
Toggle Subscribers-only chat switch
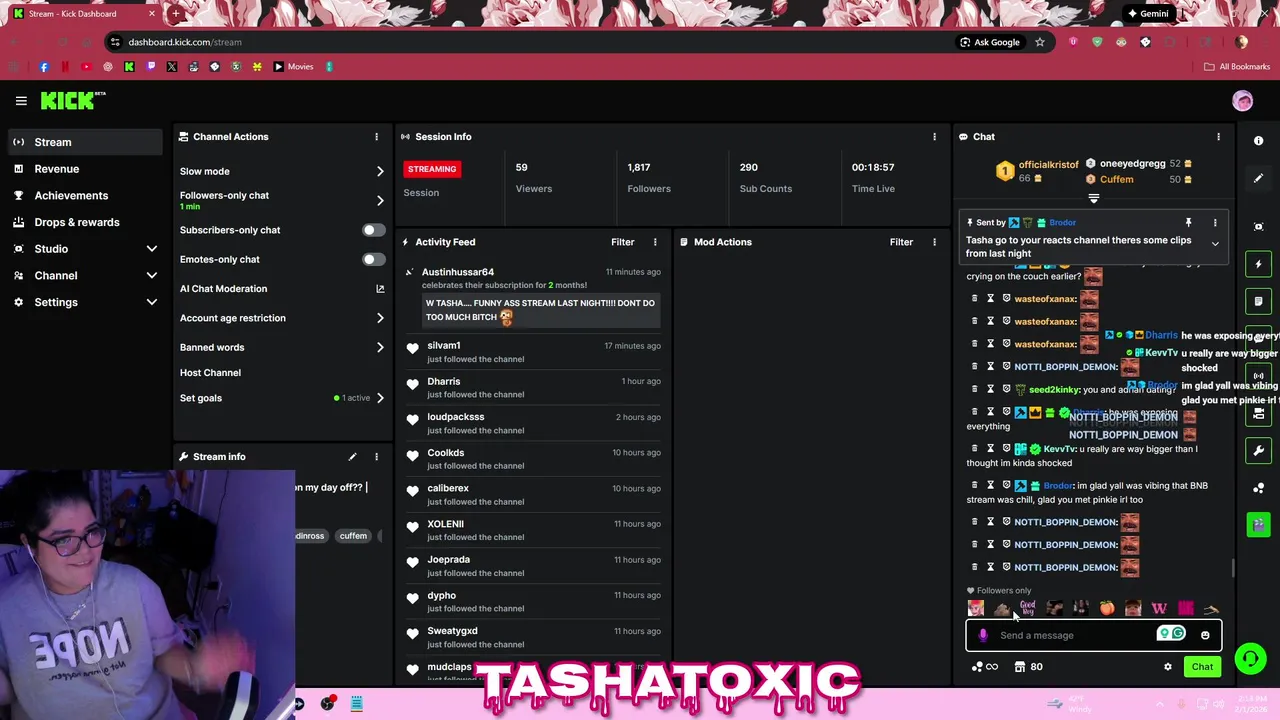[373, 230]
